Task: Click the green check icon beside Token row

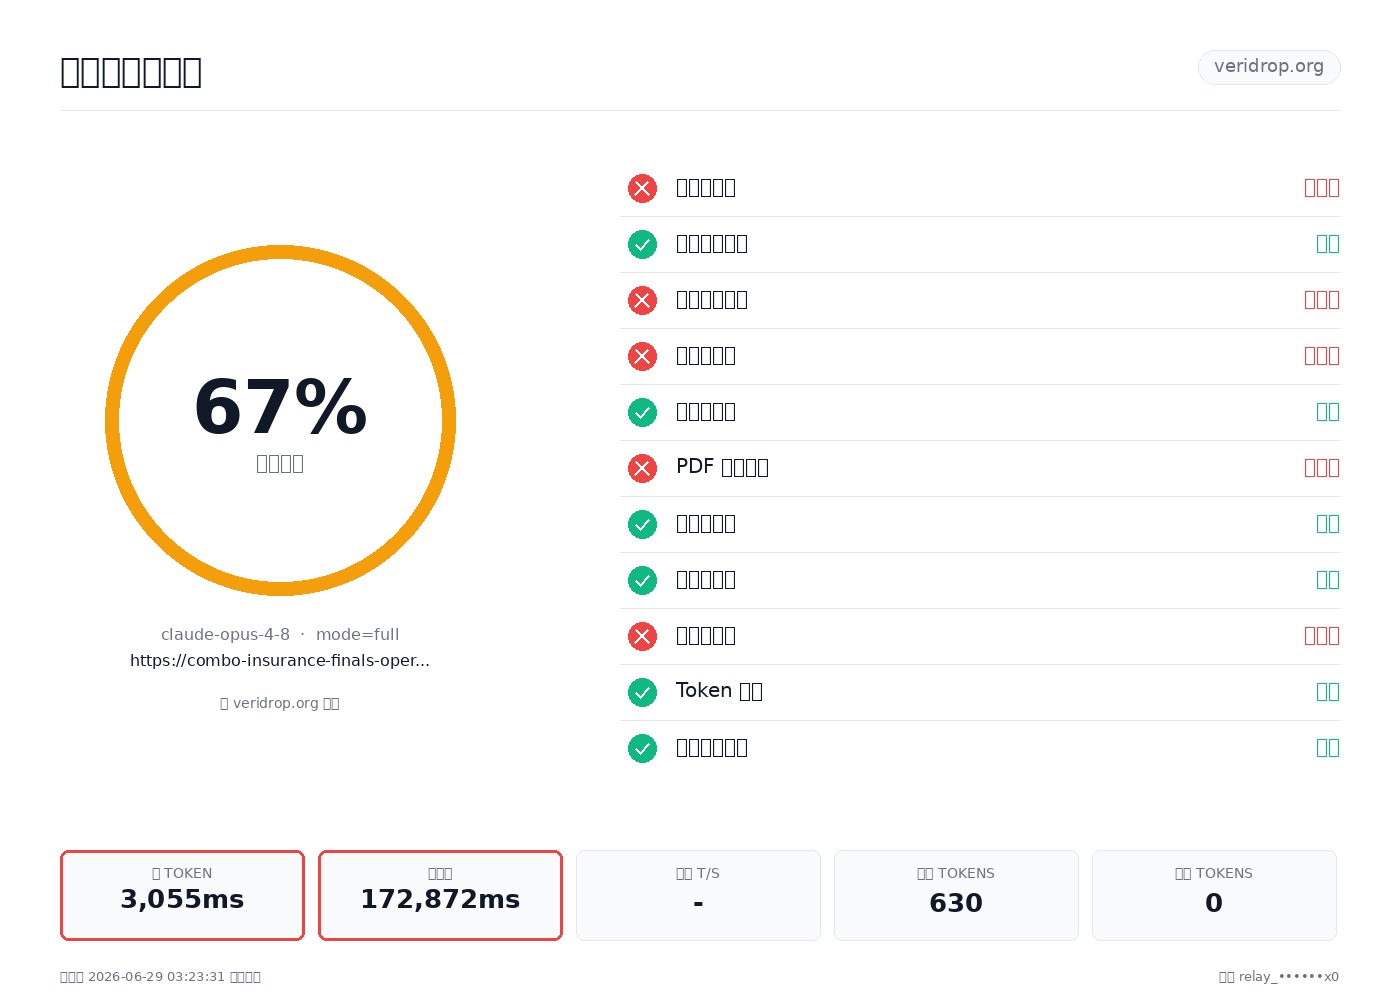Action: tap(642, 692)
